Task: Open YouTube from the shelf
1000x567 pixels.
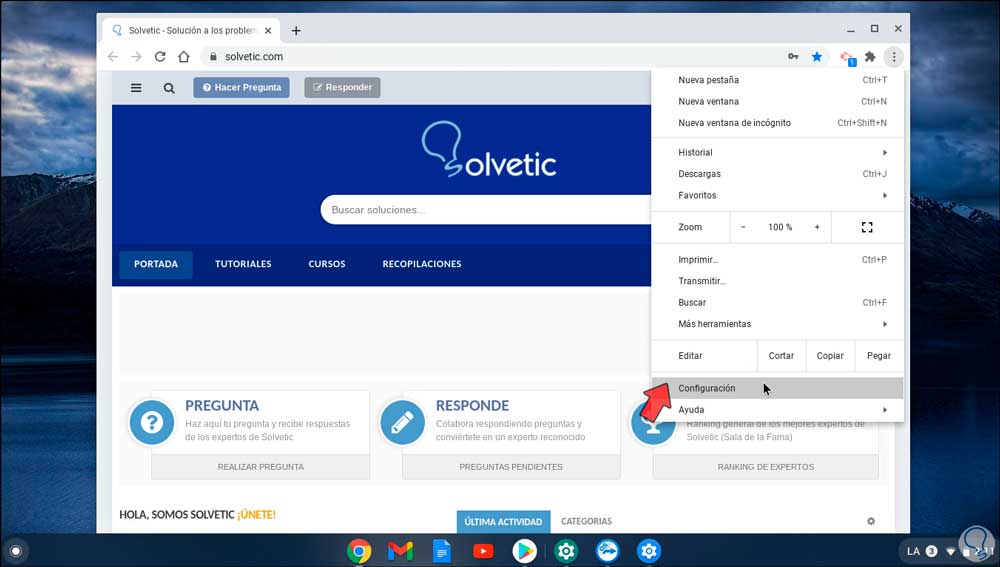Action: (483, 550)
